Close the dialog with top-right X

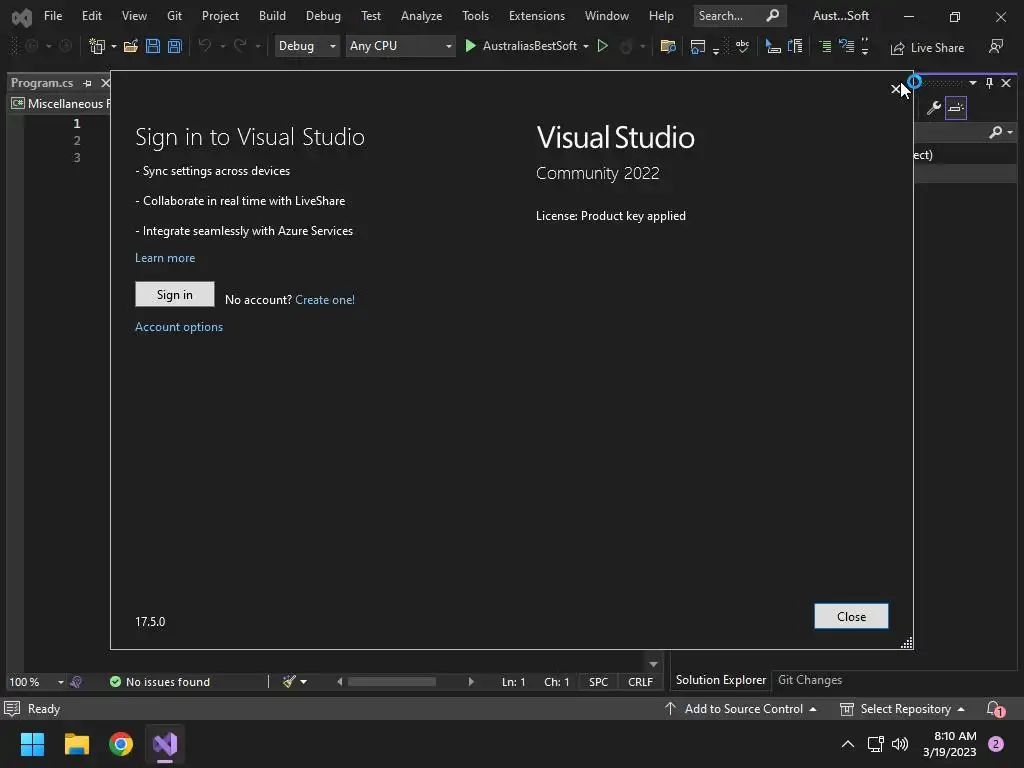point(896,89)
